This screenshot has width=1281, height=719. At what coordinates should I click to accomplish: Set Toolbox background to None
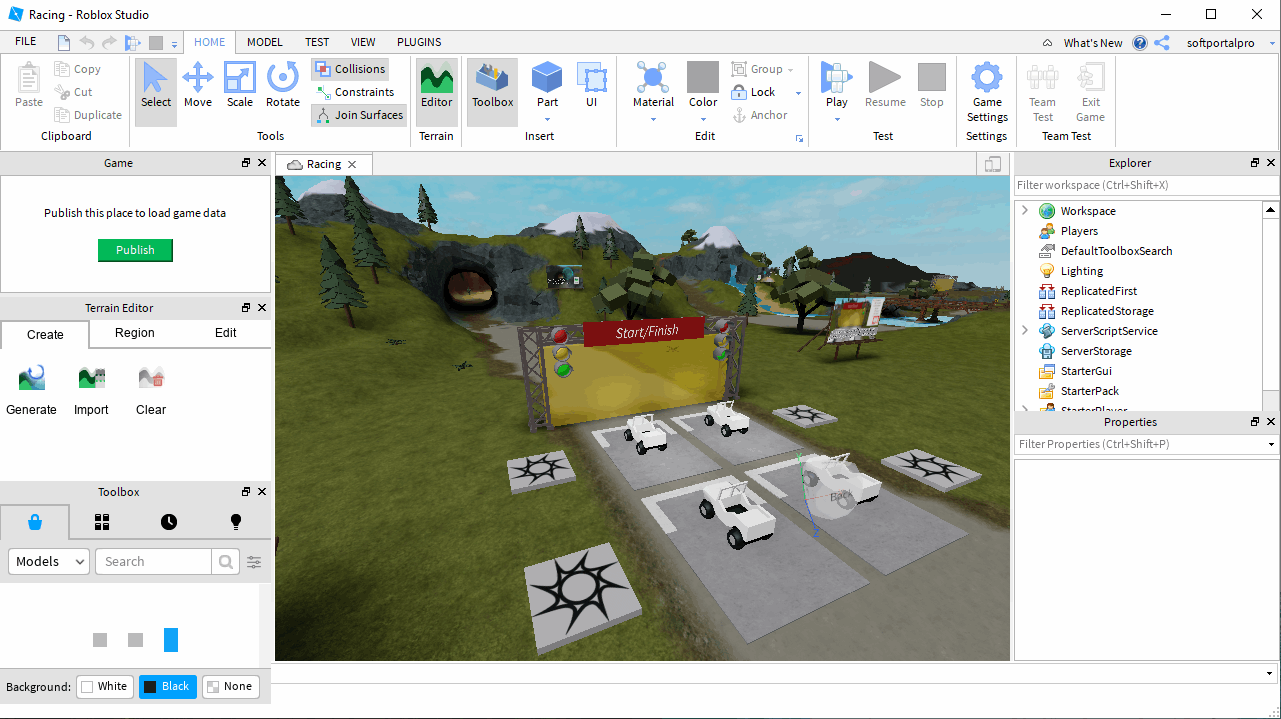230,687
